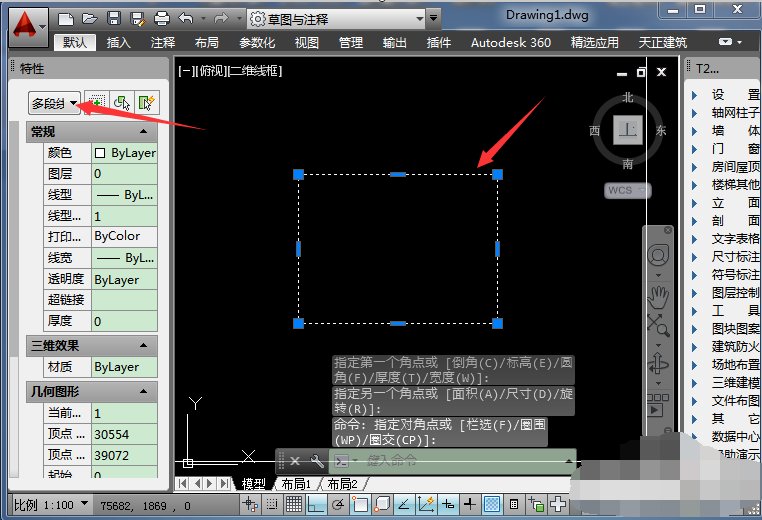
Task: Toggle Dynamic Input in status bar
Action: [448, 504]
